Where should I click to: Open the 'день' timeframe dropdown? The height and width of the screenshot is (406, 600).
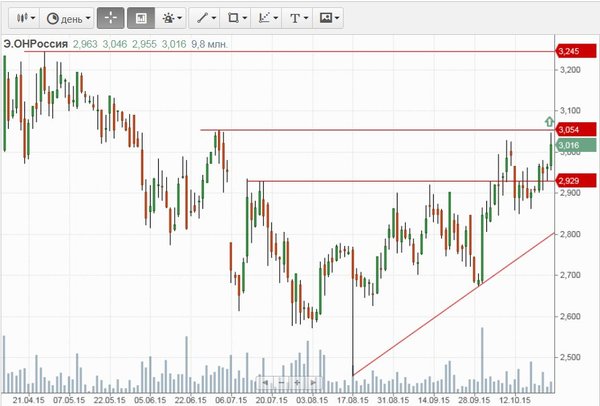(69, 18)
